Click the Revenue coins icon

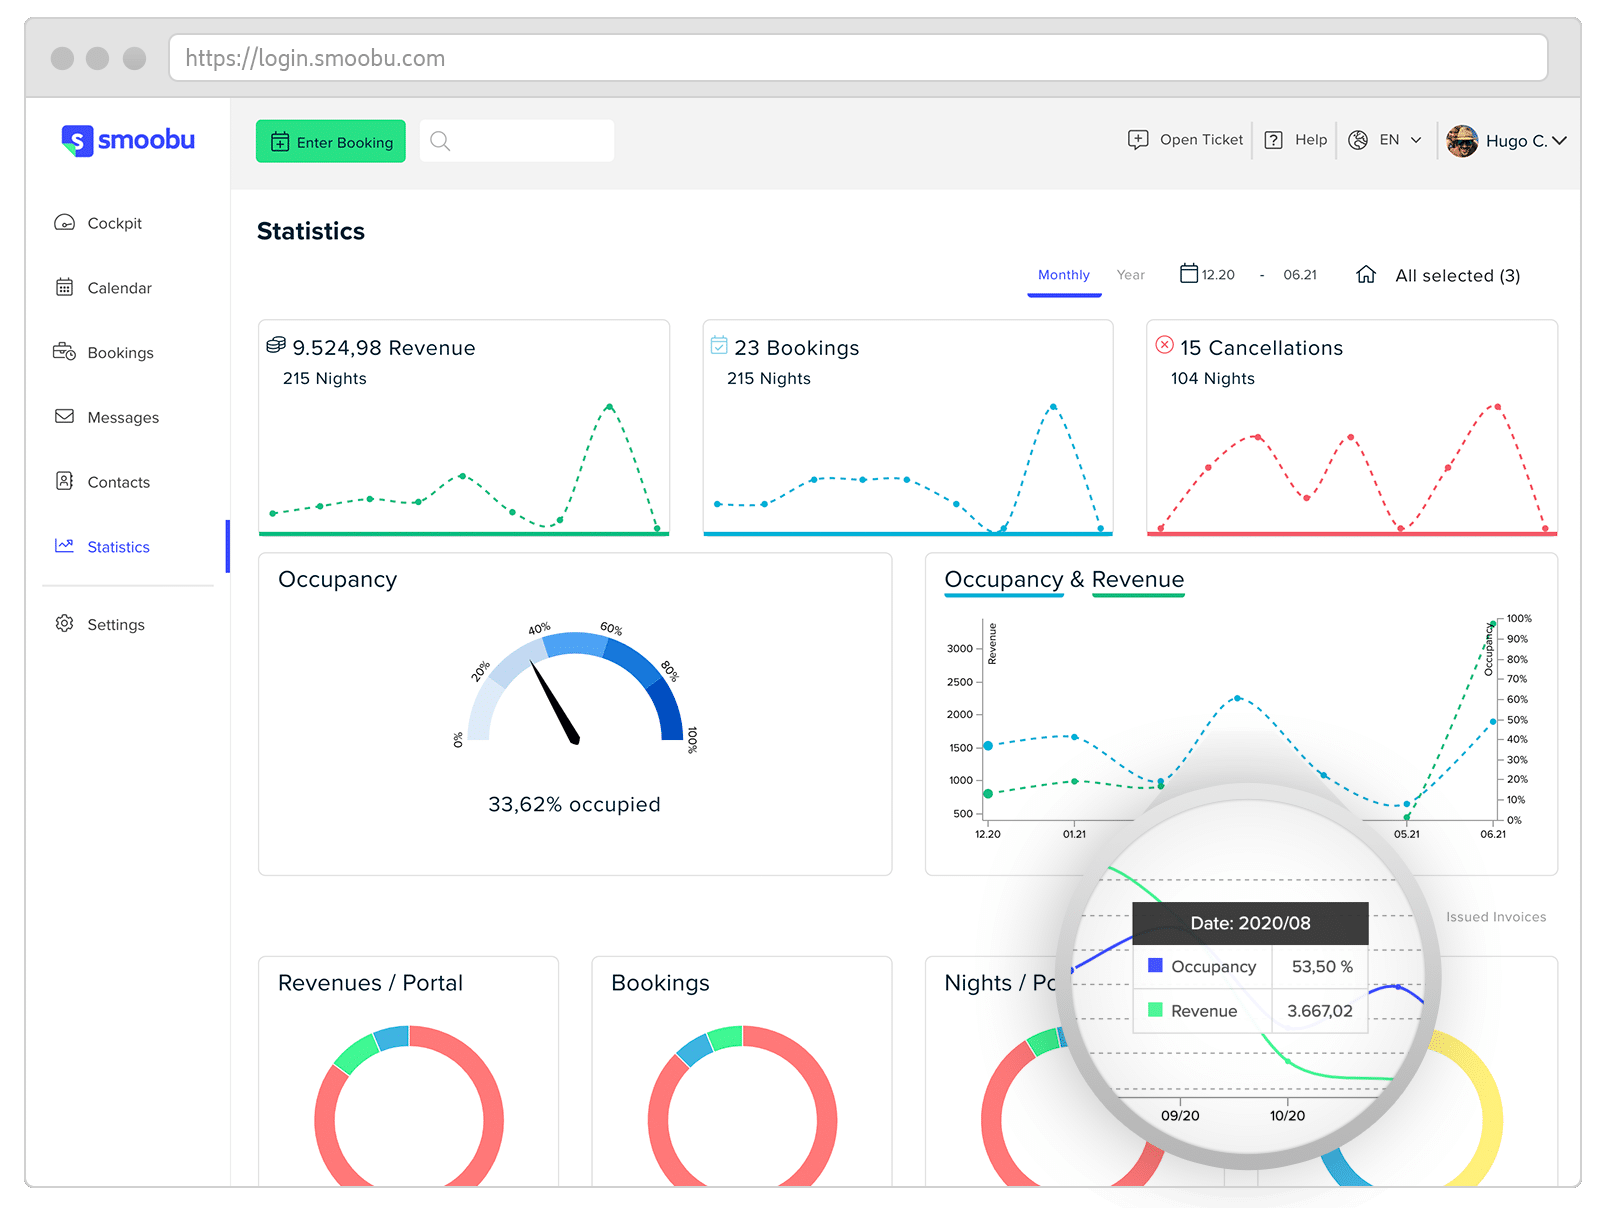pos(276,345)
